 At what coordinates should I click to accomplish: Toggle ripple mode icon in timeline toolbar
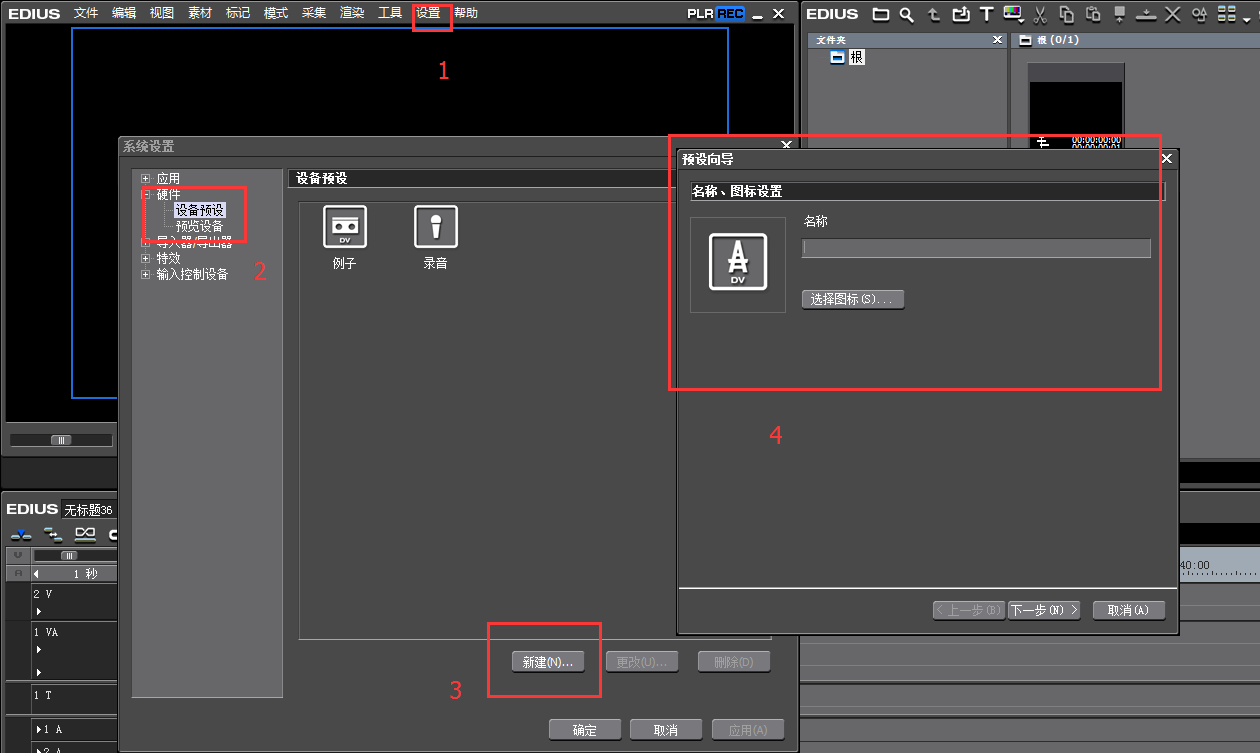(x=85, y=535)
